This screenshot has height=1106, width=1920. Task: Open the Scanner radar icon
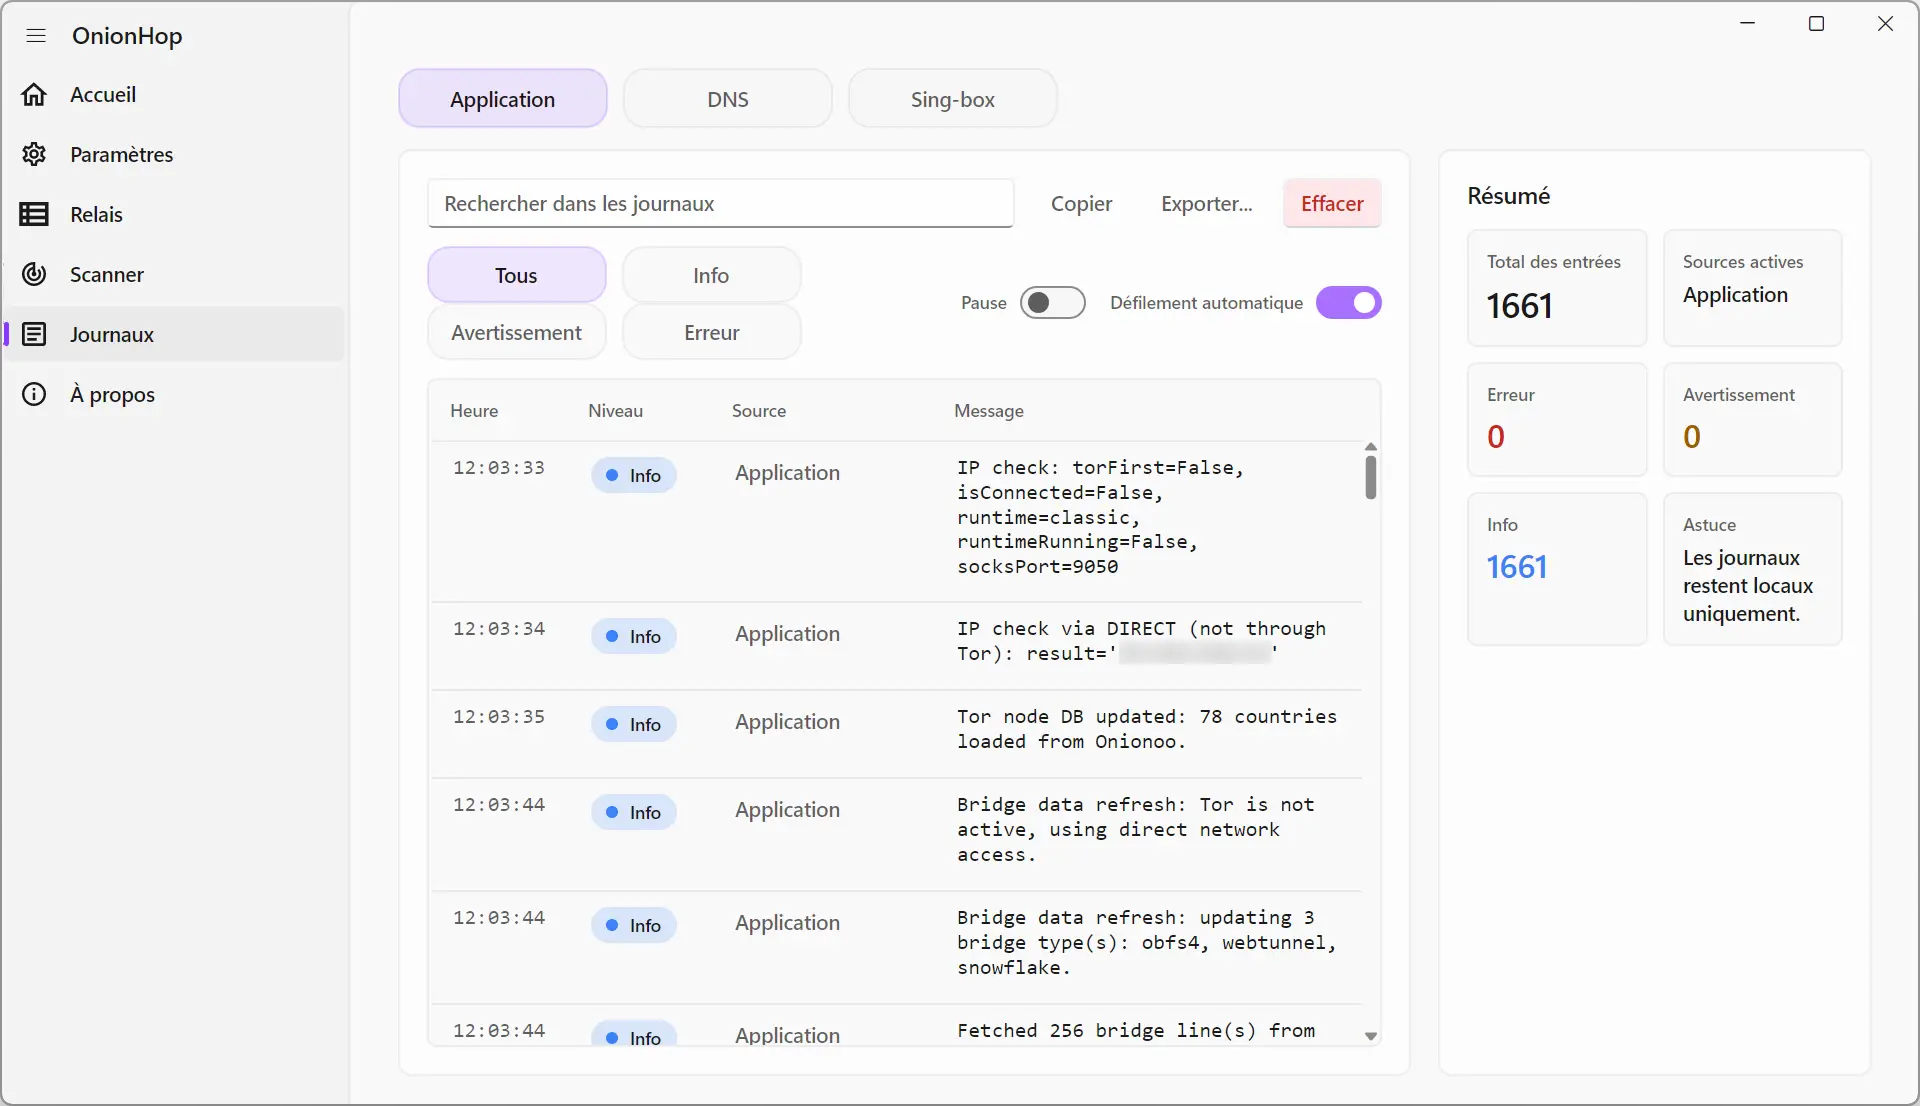pos(34,274)
